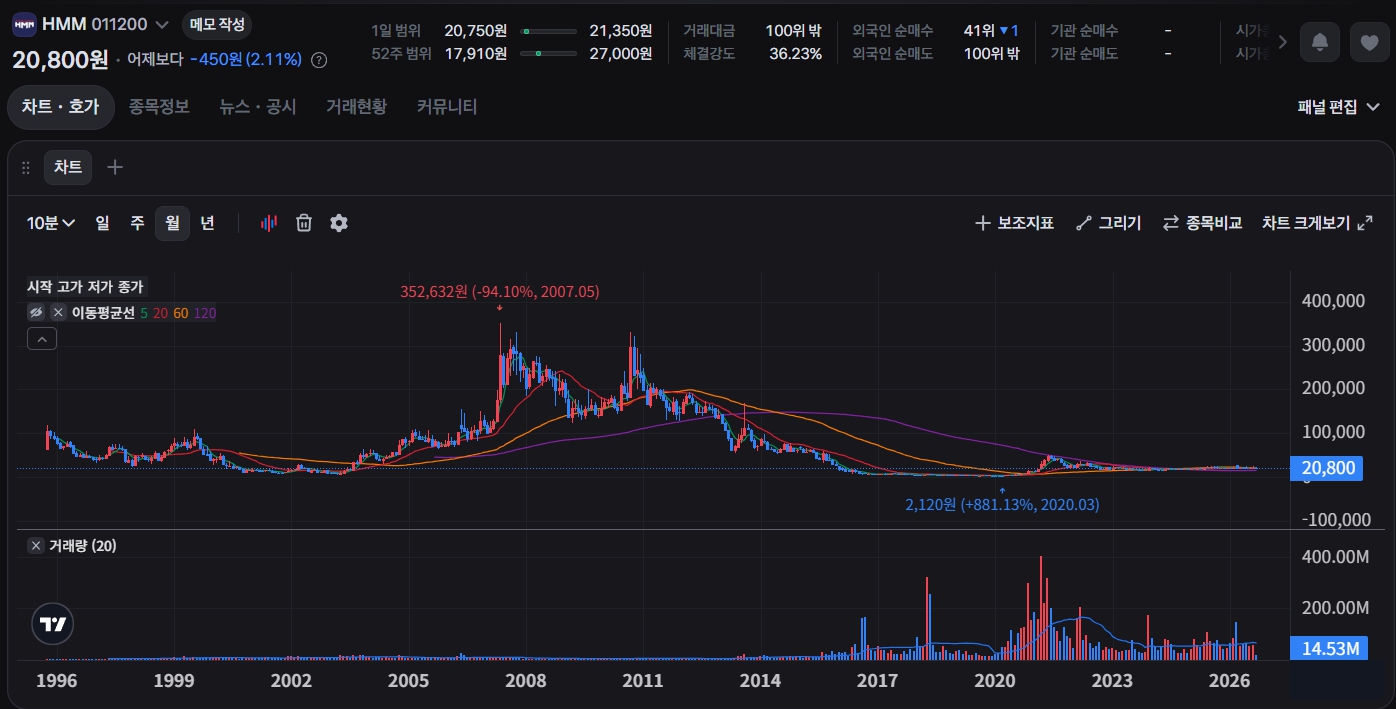Image resolution: width=1396 pixels, height=709 pixels.
Task: Click the 거래대금 100위 밖 value
Action: pyautogui.click(x=793, y=31)
